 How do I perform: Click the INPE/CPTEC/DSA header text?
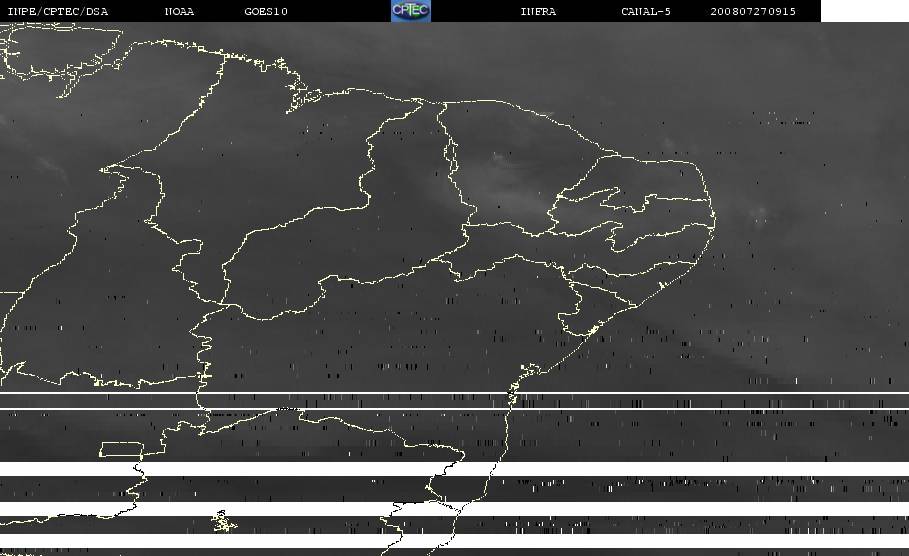coord(58,12)
